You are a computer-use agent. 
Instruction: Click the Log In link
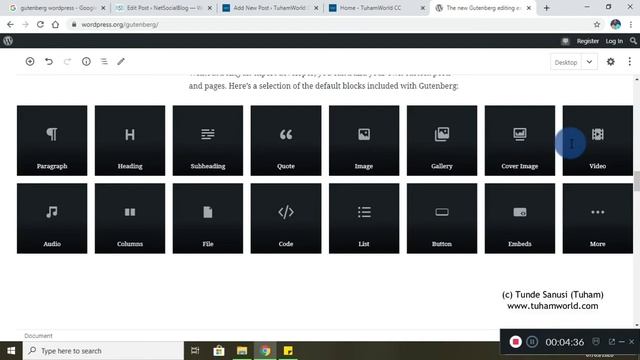pyautogui.click(x=614, y=41)
